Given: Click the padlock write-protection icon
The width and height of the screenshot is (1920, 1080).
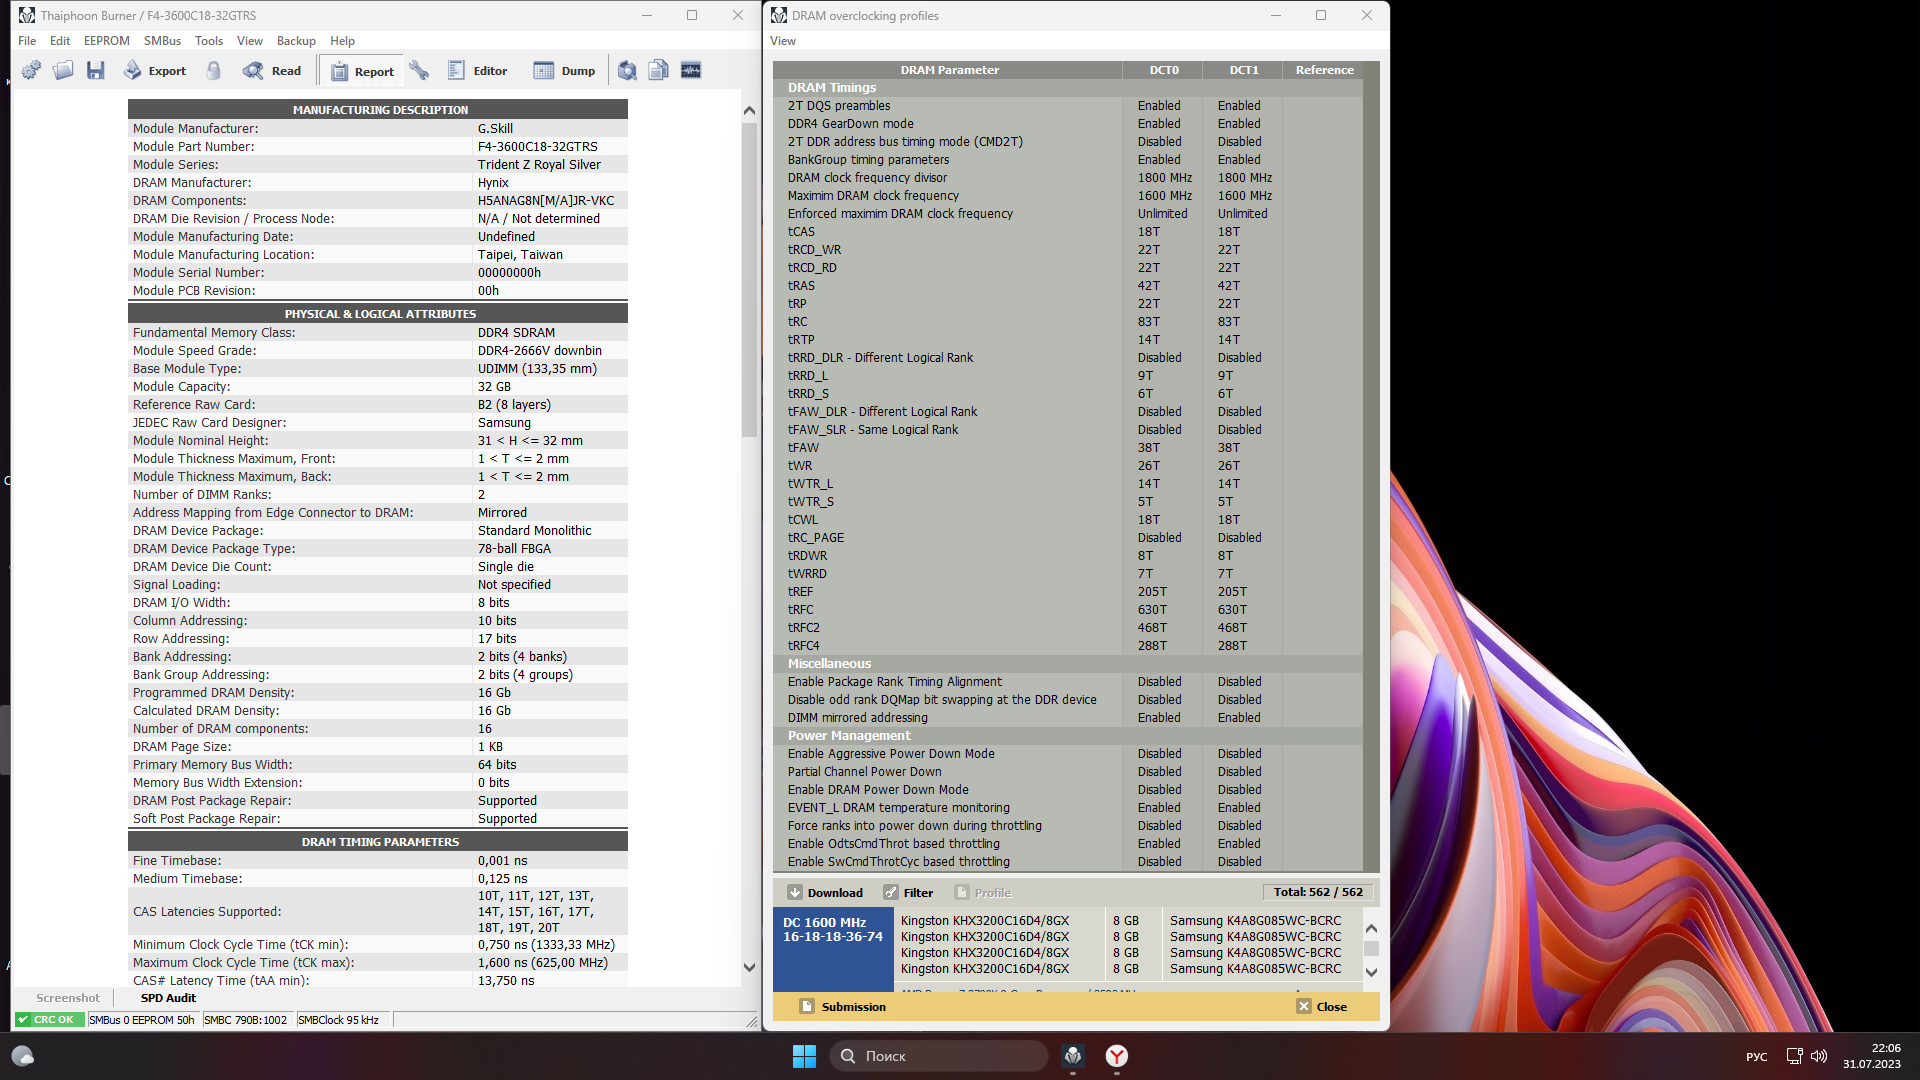Looking at the screenshot, I should point(213,71).
